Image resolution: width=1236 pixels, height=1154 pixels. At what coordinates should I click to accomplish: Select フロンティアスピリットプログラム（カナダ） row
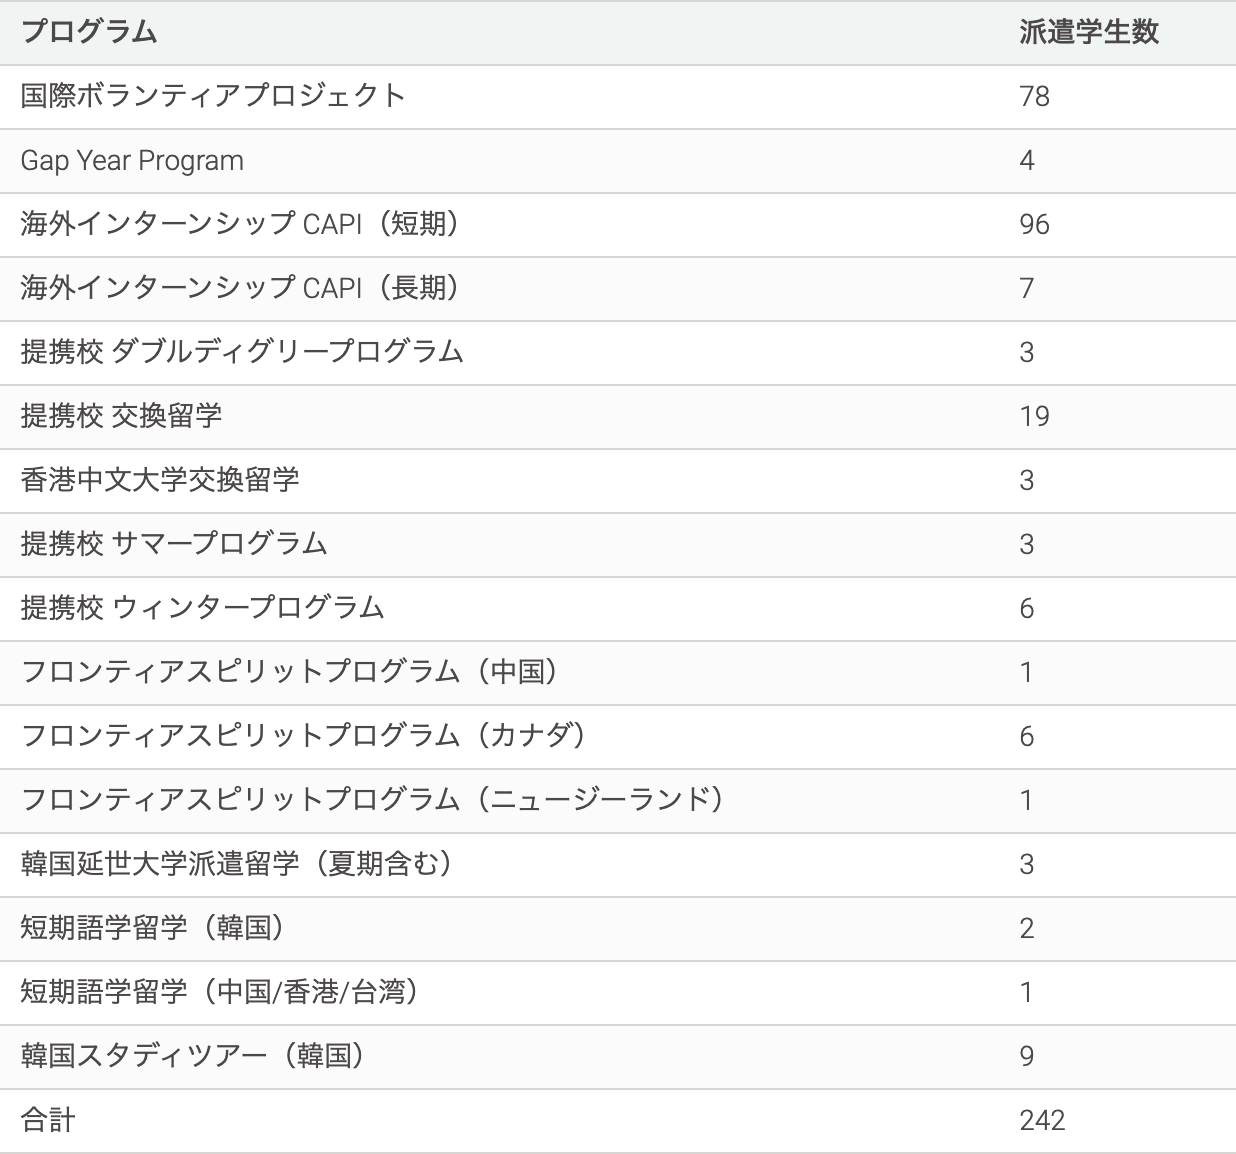pyautogui.click(x=304, y=736)
